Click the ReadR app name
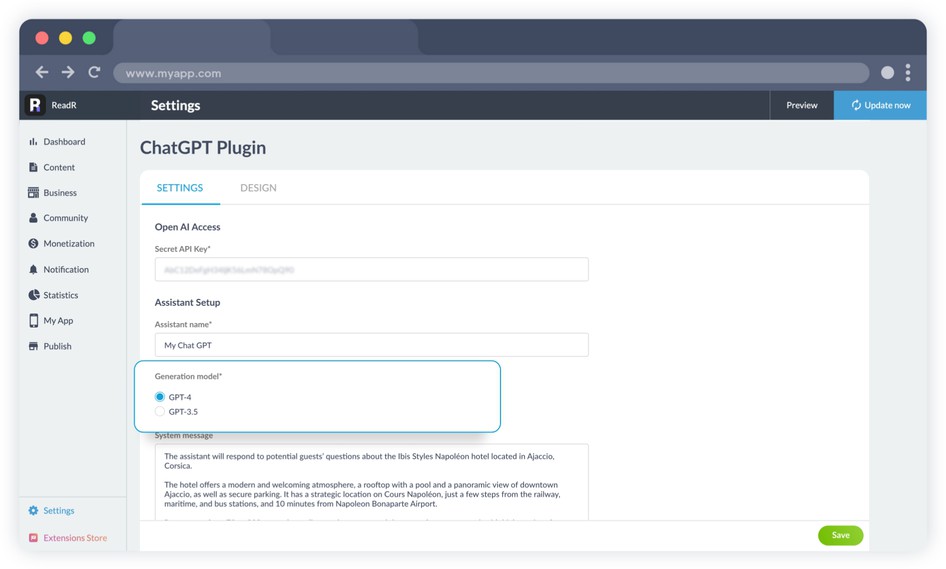The image size is (946, 569). tap(64, 105)
